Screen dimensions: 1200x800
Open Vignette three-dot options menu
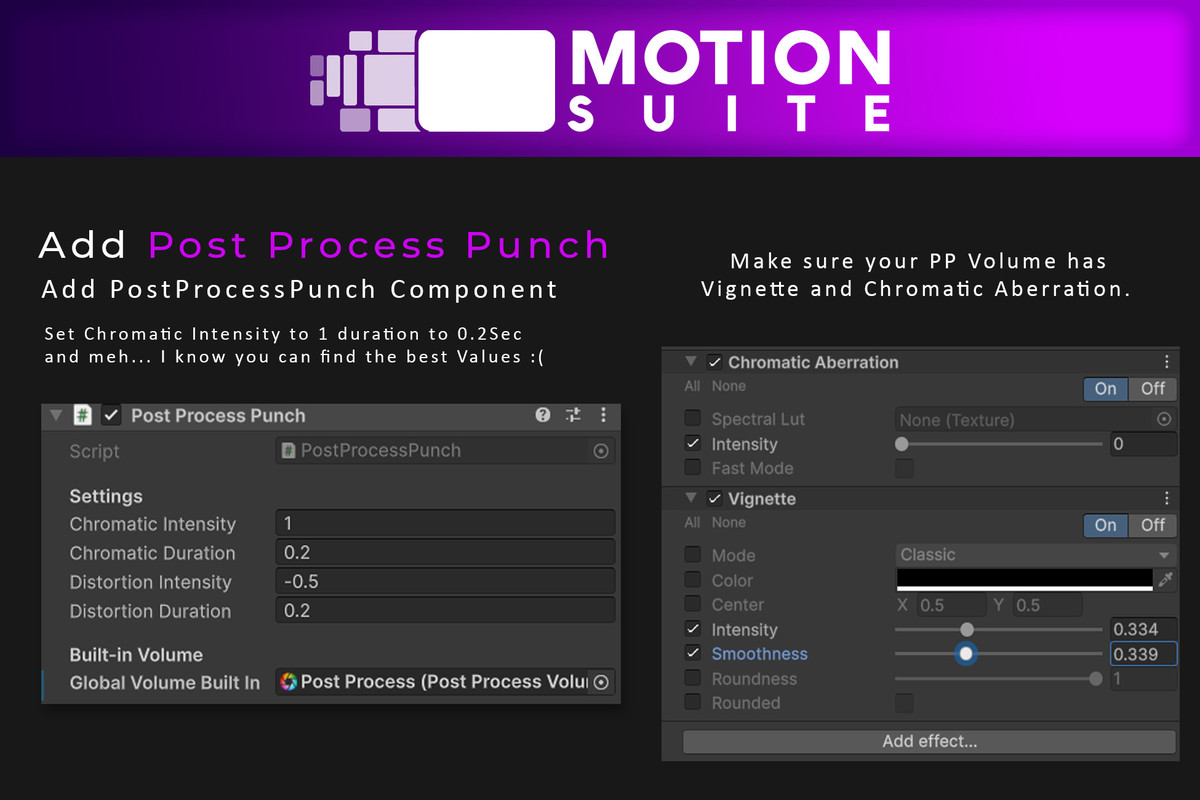click(1166, 498)
